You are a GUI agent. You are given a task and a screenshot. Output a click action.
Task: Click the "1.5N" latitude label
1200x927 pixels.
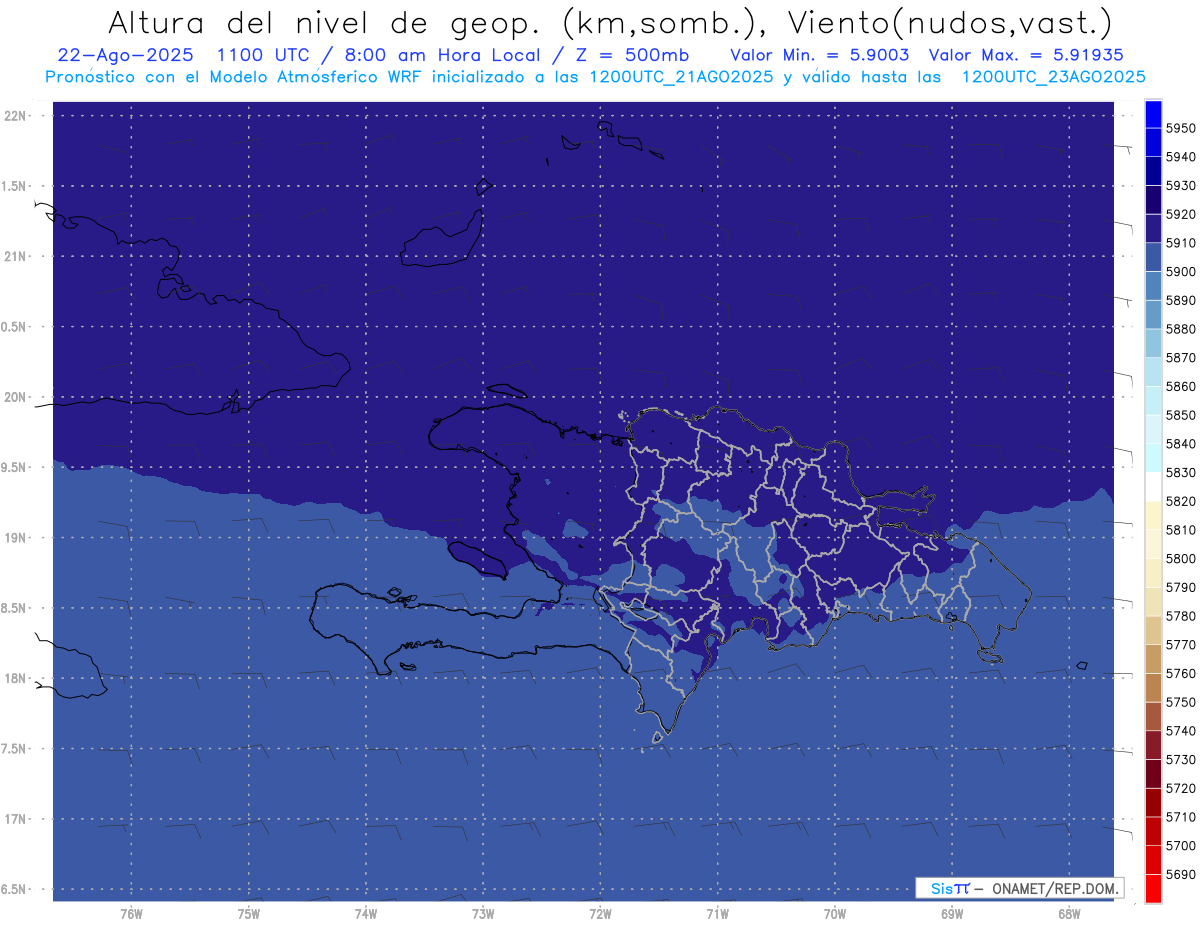pyautogui.click(x=16, y=186)
